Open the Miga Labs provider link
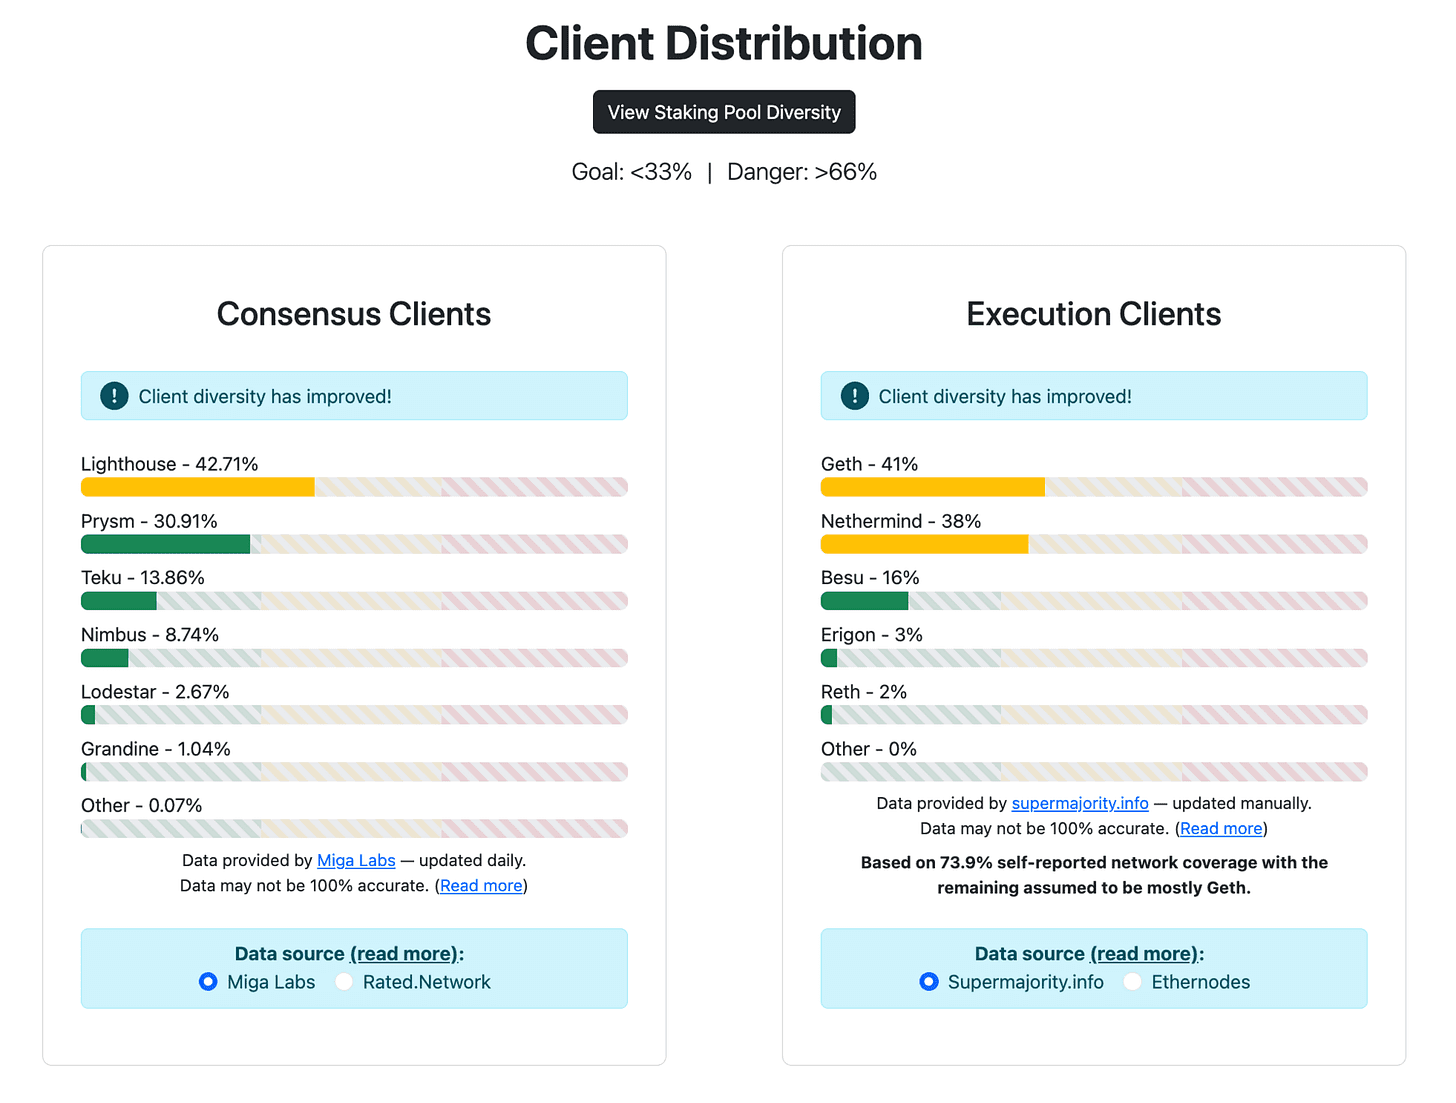Image resolution: width=1456 pixels, height=1103 pixels. point(356,860)
